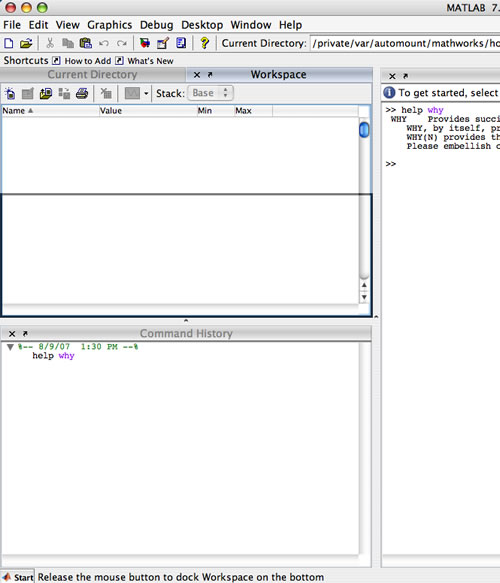Open the plot selector dropdown arrow
Viewport: 500px width, 583px height.
(x=146, y=93)
